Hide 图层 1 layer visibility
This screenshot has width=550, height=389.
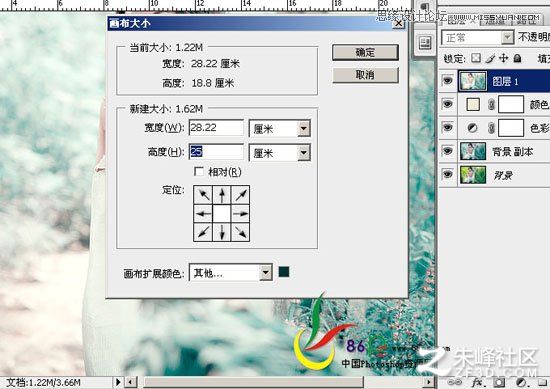(448, 81)
